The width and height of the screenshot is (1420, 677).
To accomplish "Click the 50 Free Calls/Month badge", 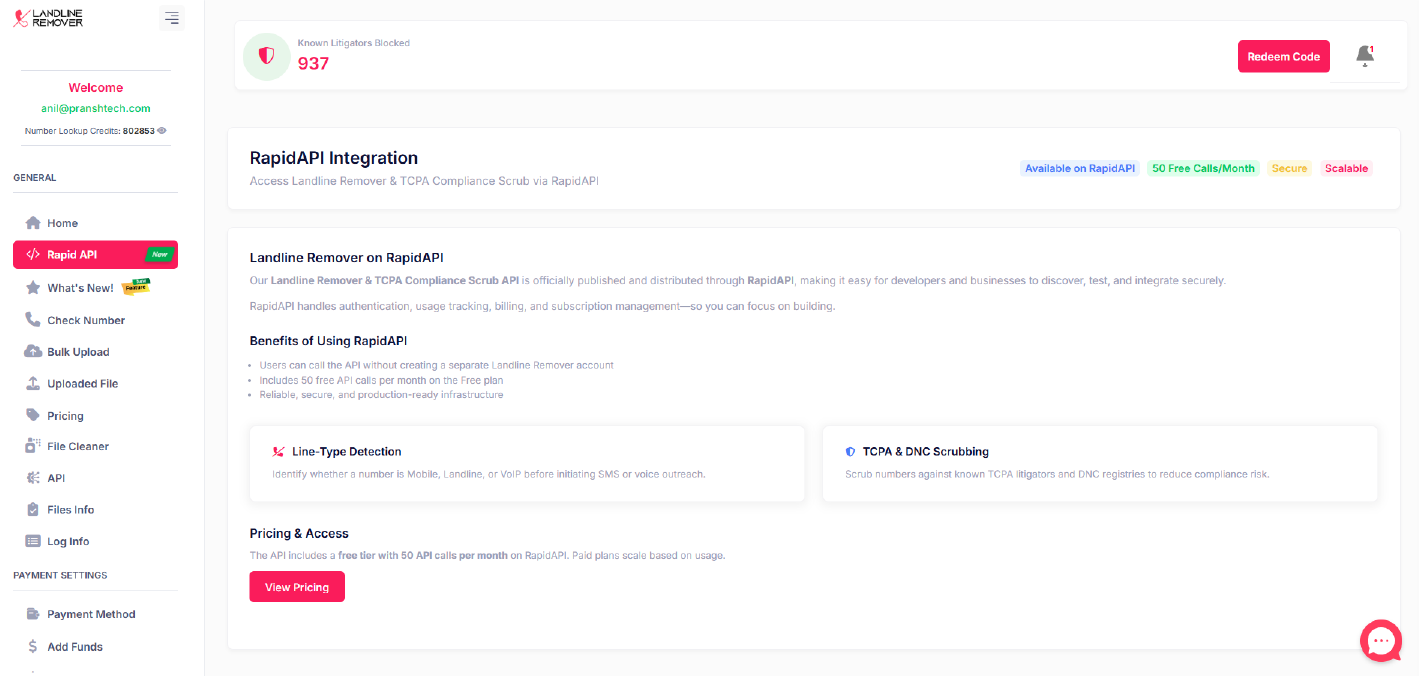I will point(1203,168).
